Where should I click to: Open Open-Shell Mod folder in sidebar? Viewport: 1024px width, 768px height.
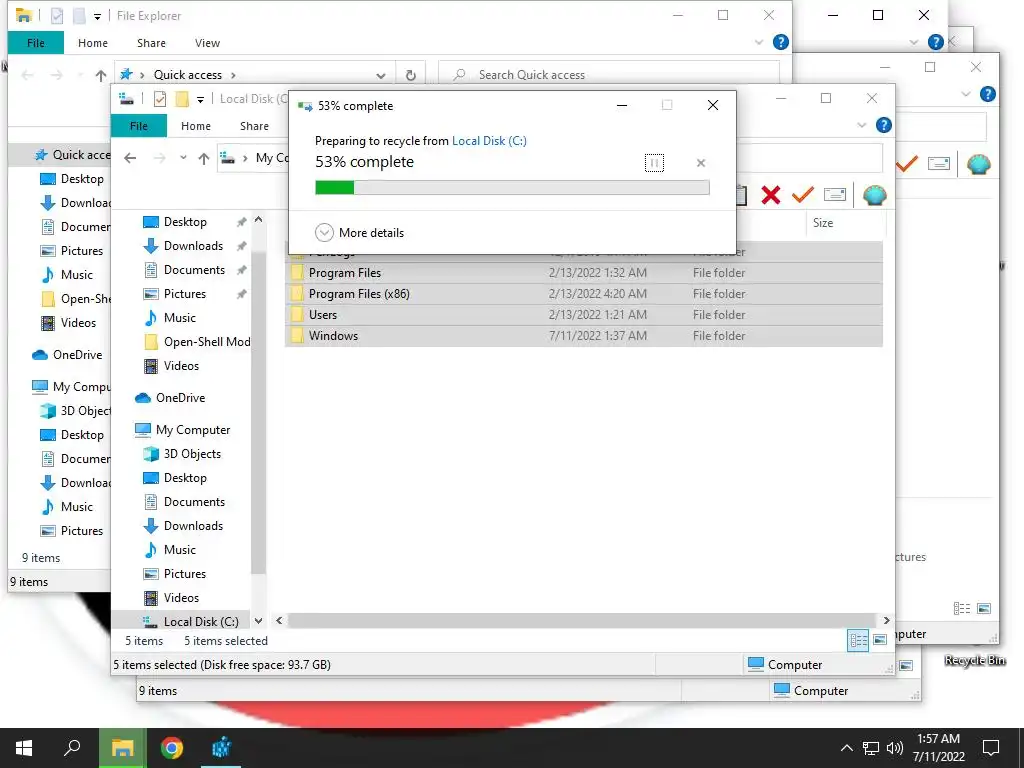[x=196, y=342]
